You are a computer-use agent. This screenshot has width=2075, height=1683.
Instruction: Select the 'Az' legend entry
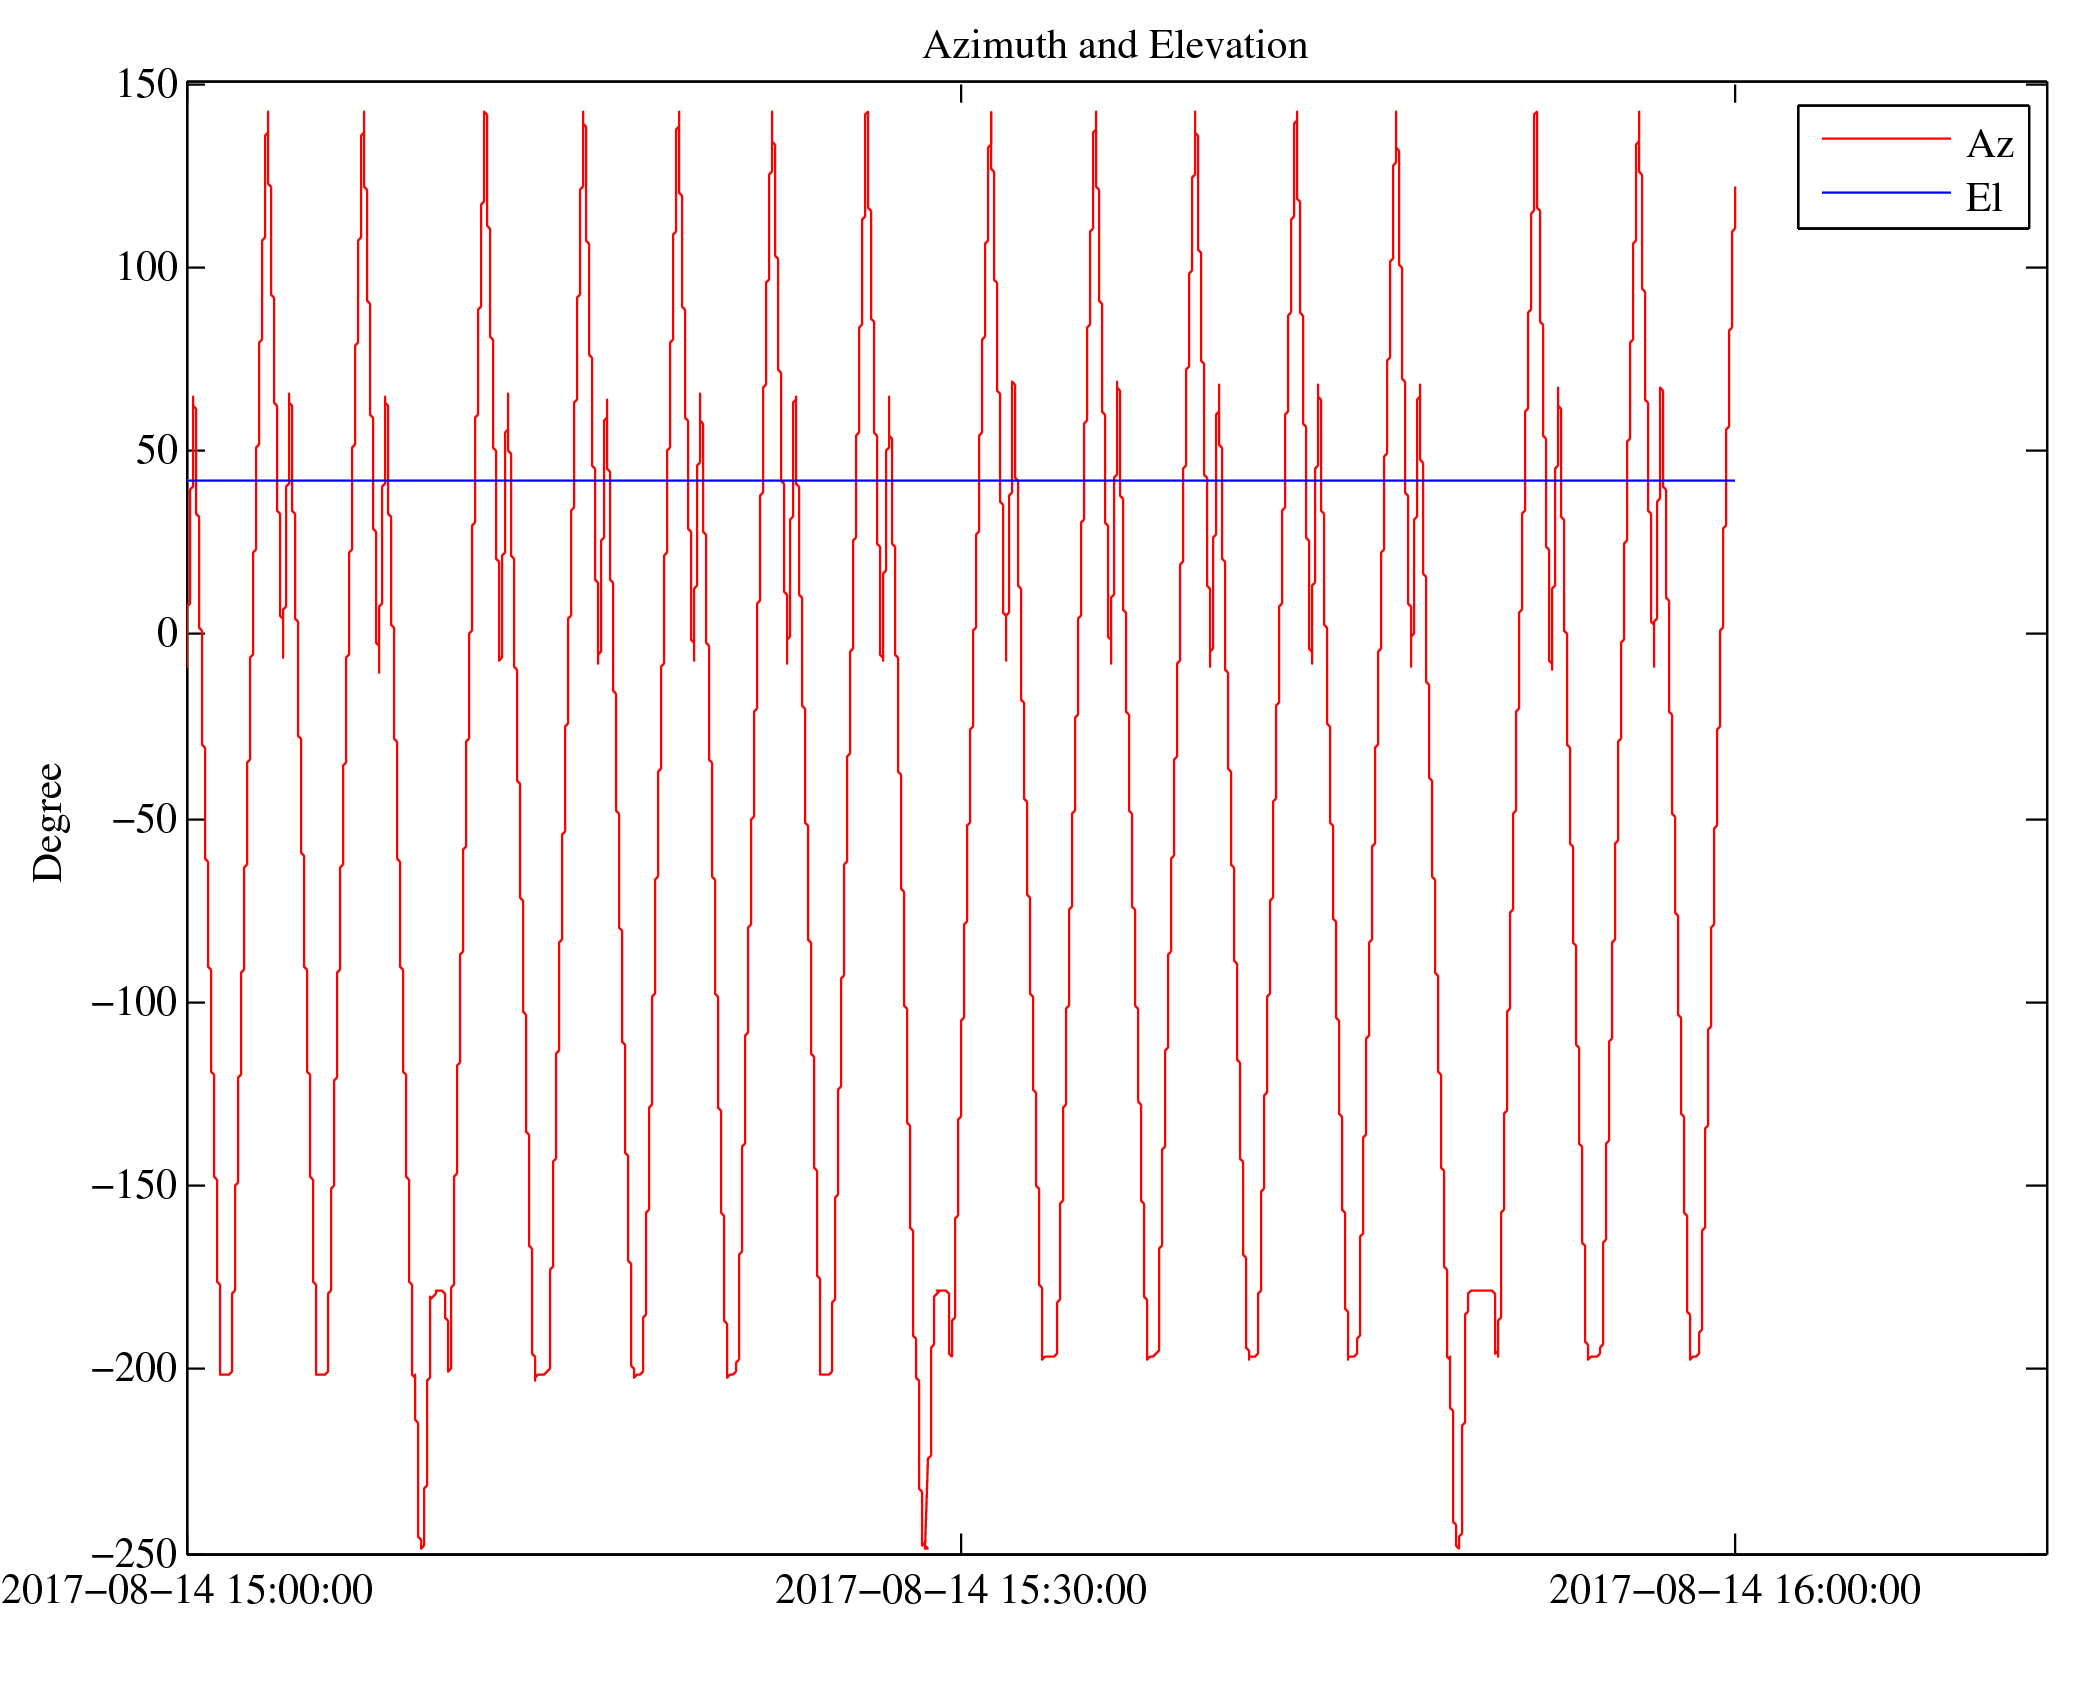(1990, 144)
